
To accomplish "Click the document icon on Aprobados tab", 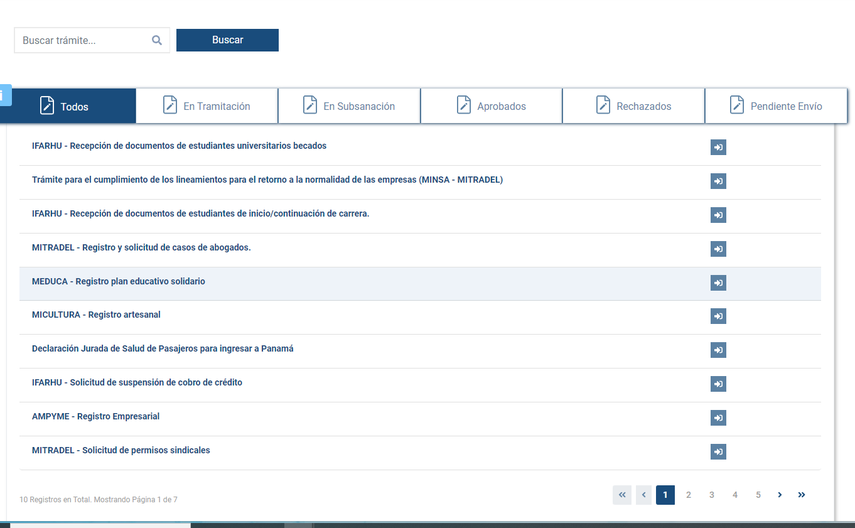I will click(x=463, y=104).
